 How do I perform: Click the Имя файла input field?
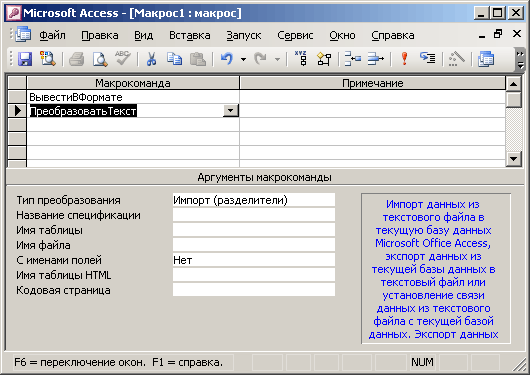(254, 245)
